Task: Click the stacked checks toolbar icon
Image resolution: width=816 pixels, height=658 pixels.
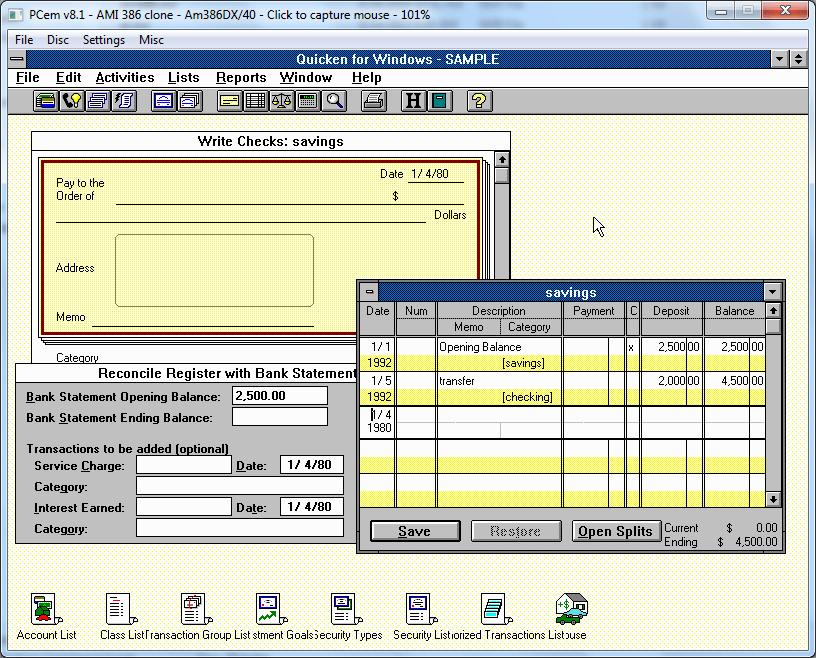Action: tap(190, 101)
